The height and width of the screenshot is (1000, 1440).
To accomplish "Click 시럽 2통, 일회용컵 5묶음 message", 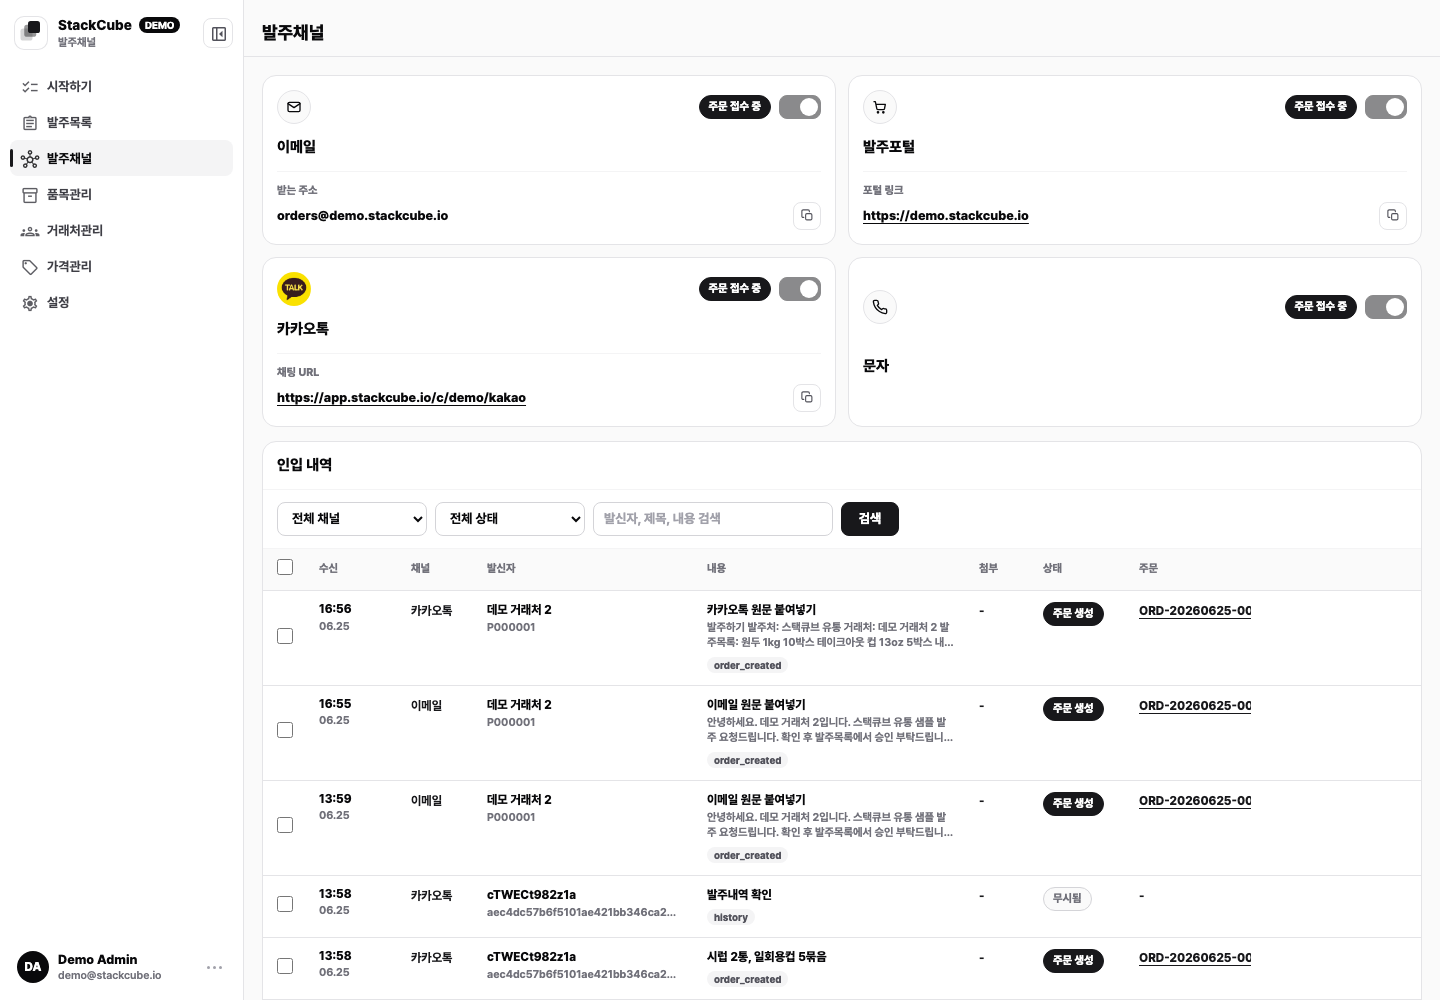I will (767, 957).
